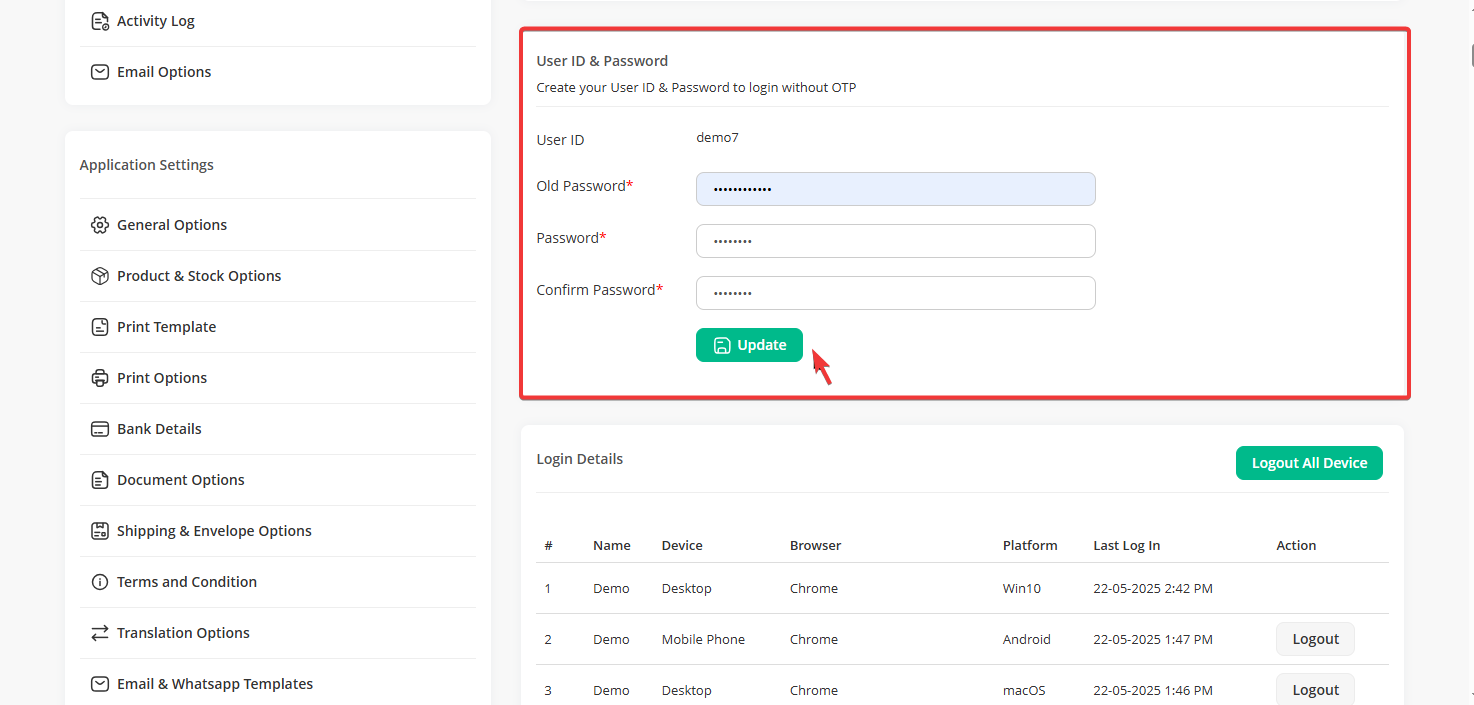Click the Last Log In column header

(1126, 546)
